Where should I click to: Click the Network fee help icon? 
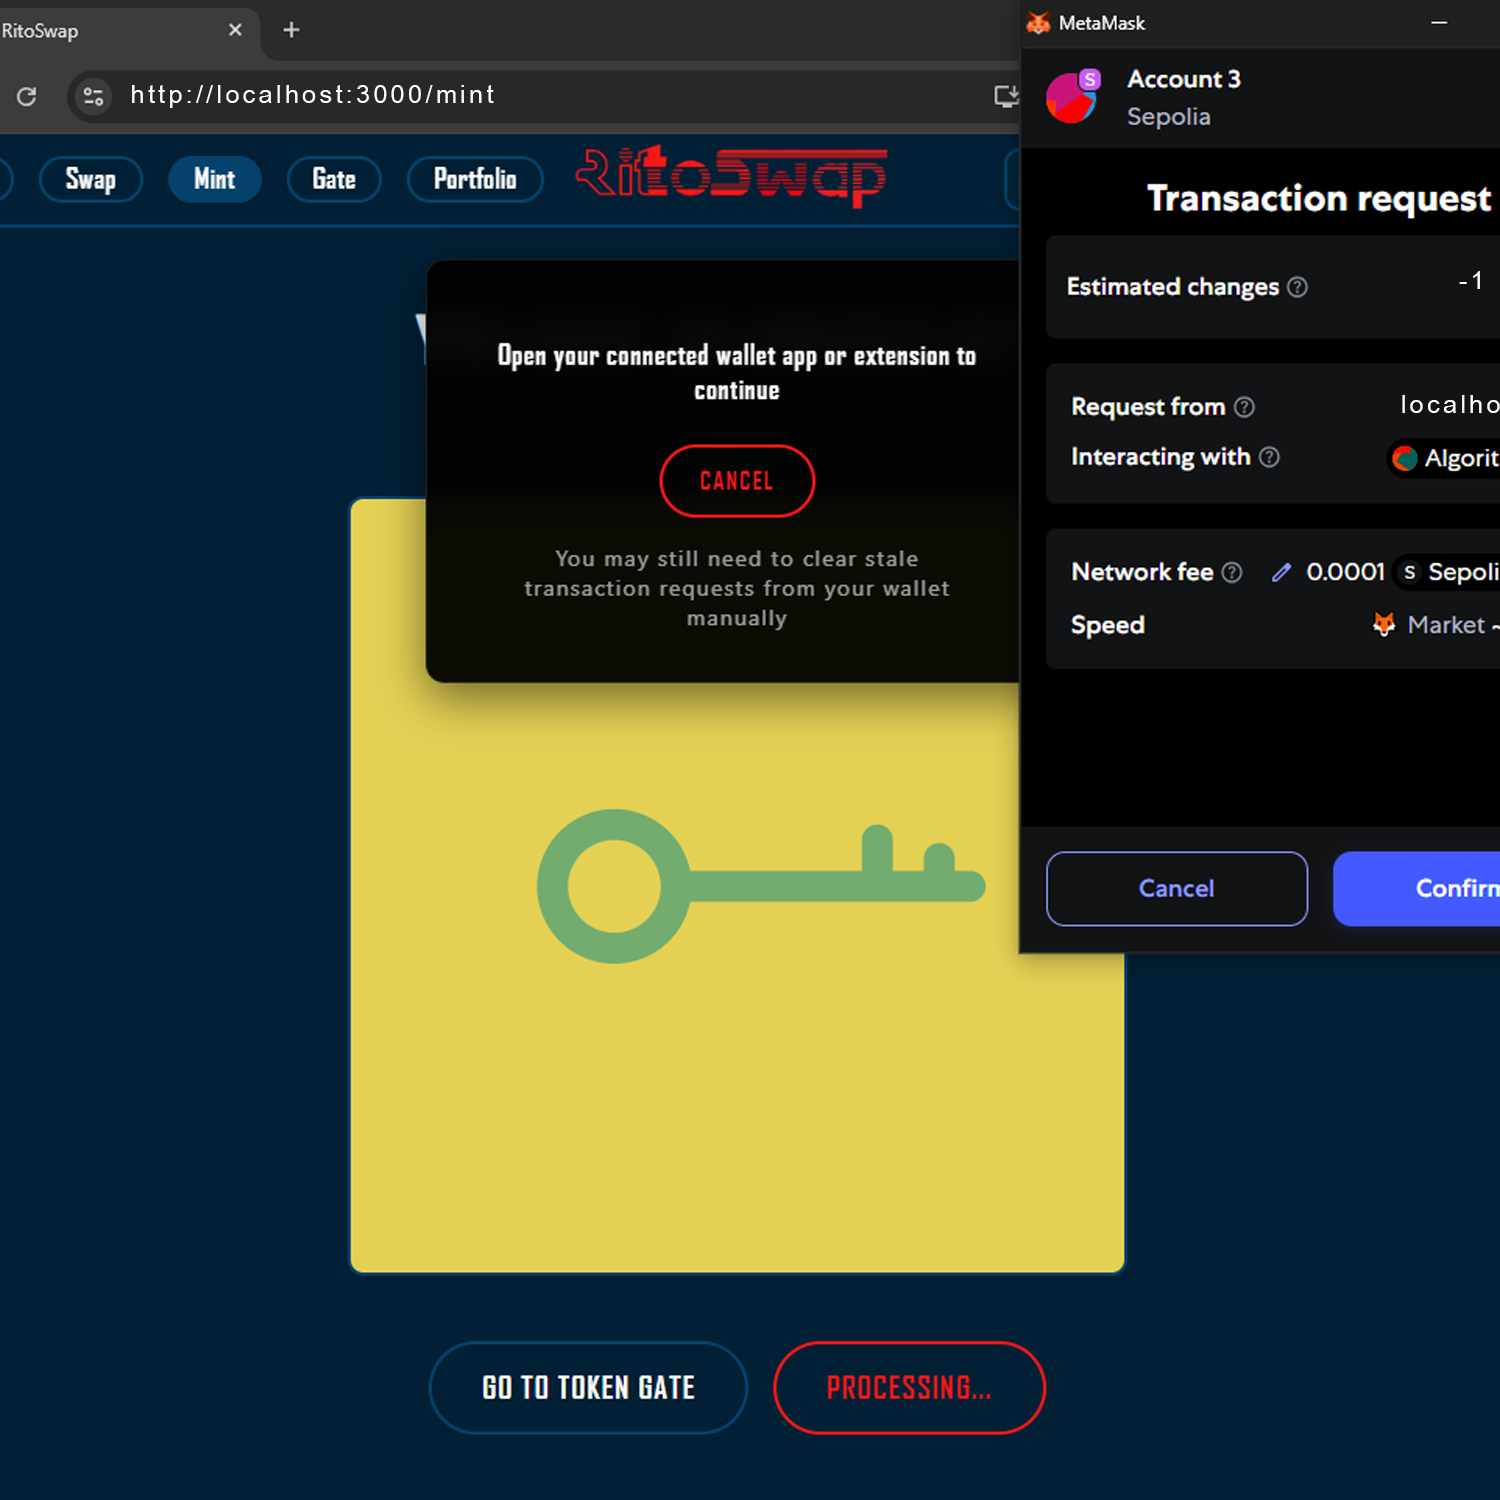click(1232, 572)
